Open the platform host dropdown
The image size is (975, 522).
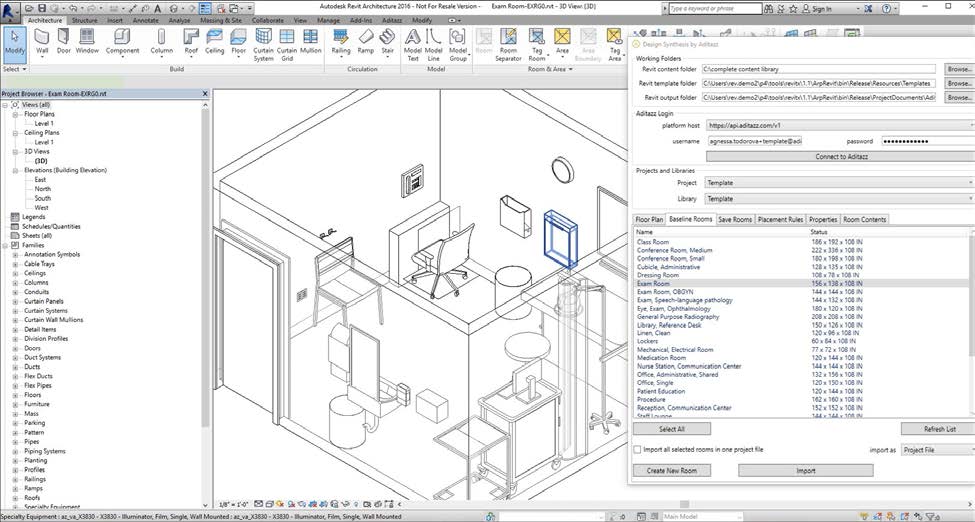coord(839,126)
